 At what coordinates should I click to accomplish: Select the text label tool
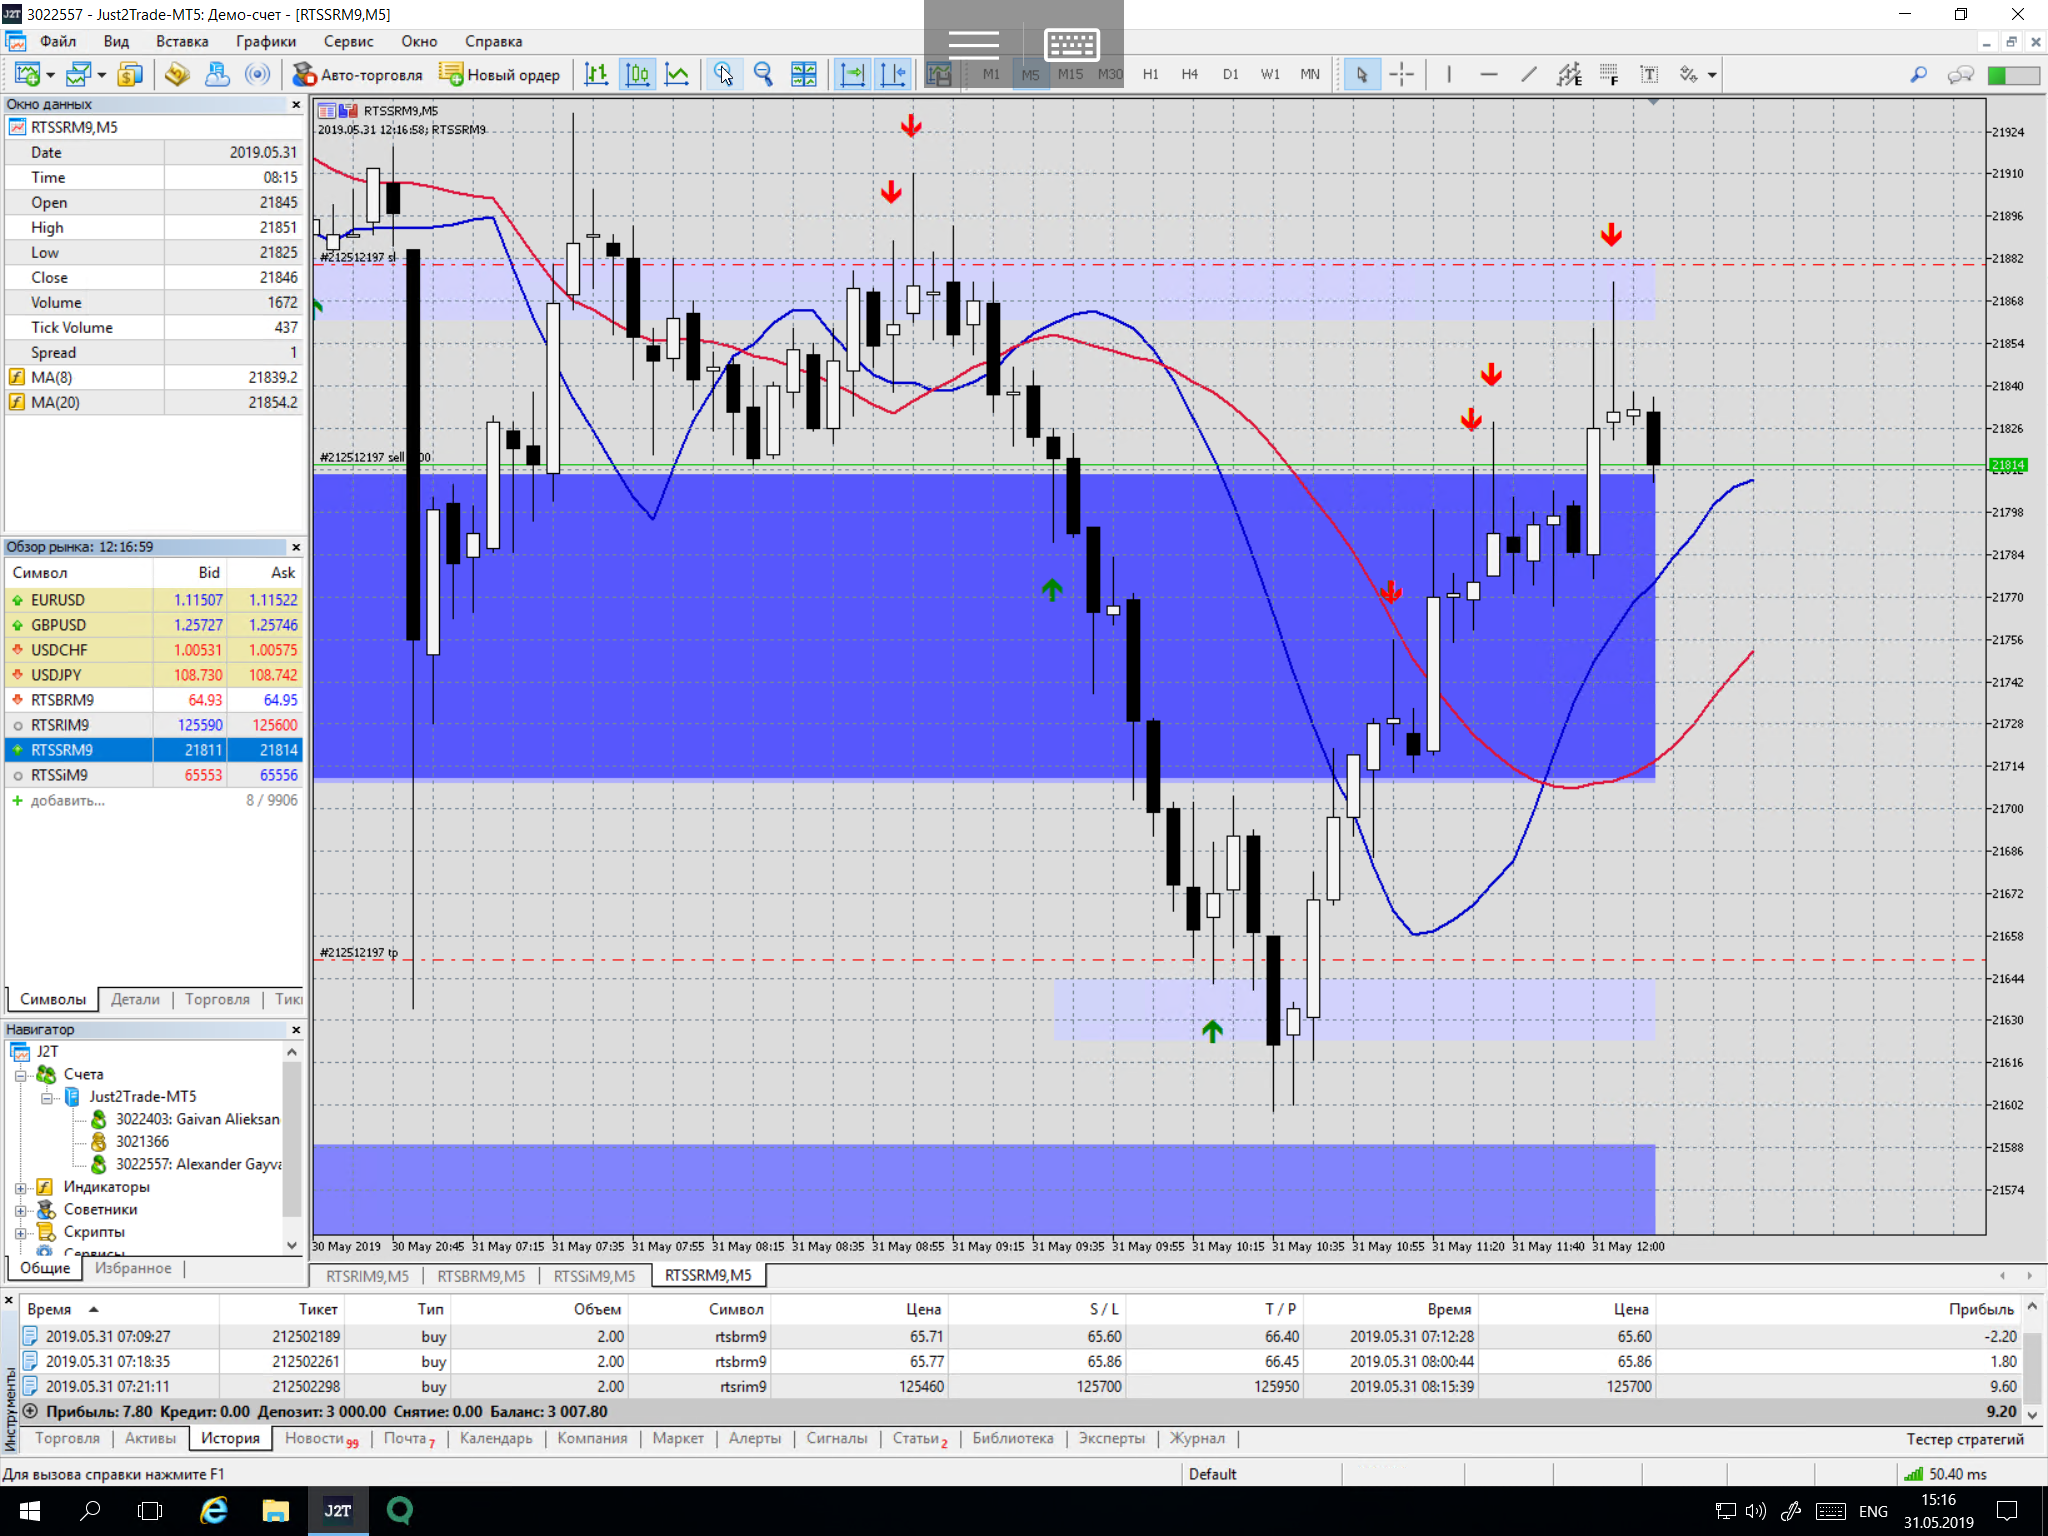(x=1649, y=75)
